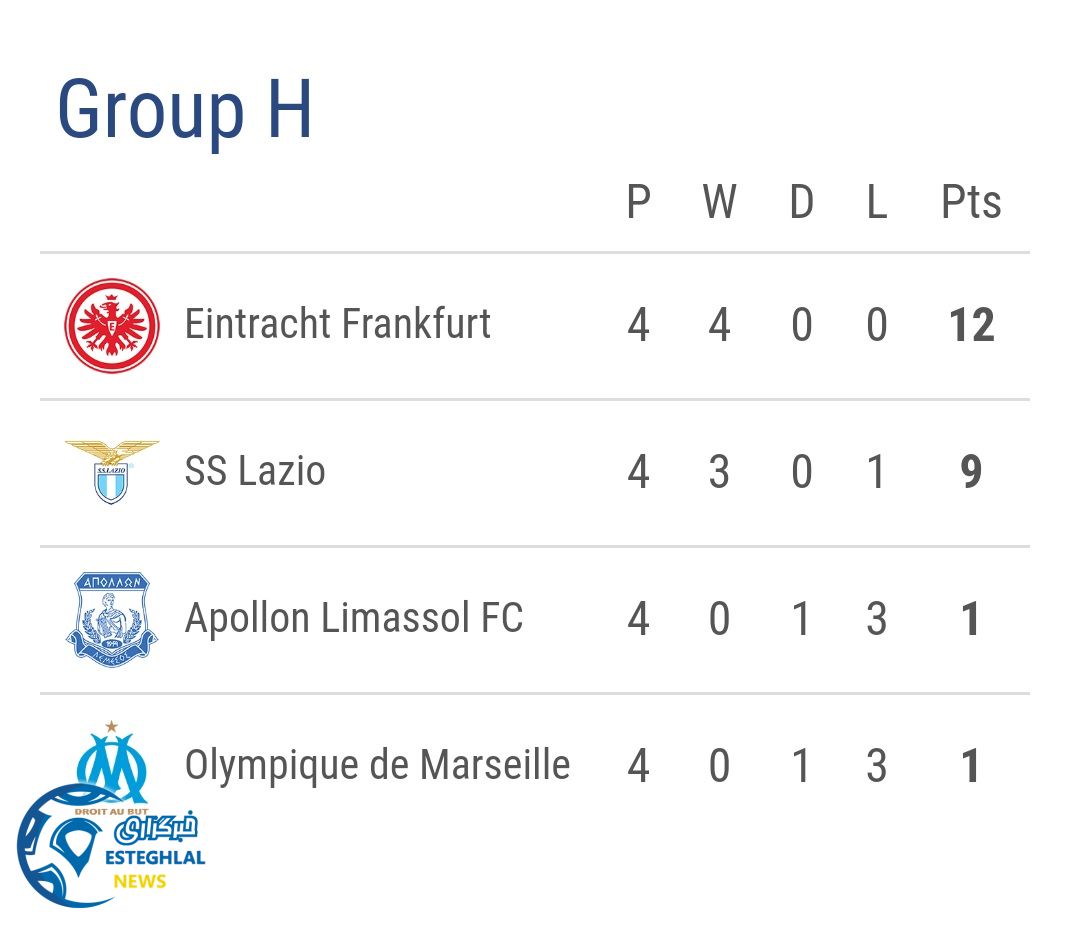Click the W (wins) column header
Image resolution: width=1068 pixels, height=938 pixels.
719,202
